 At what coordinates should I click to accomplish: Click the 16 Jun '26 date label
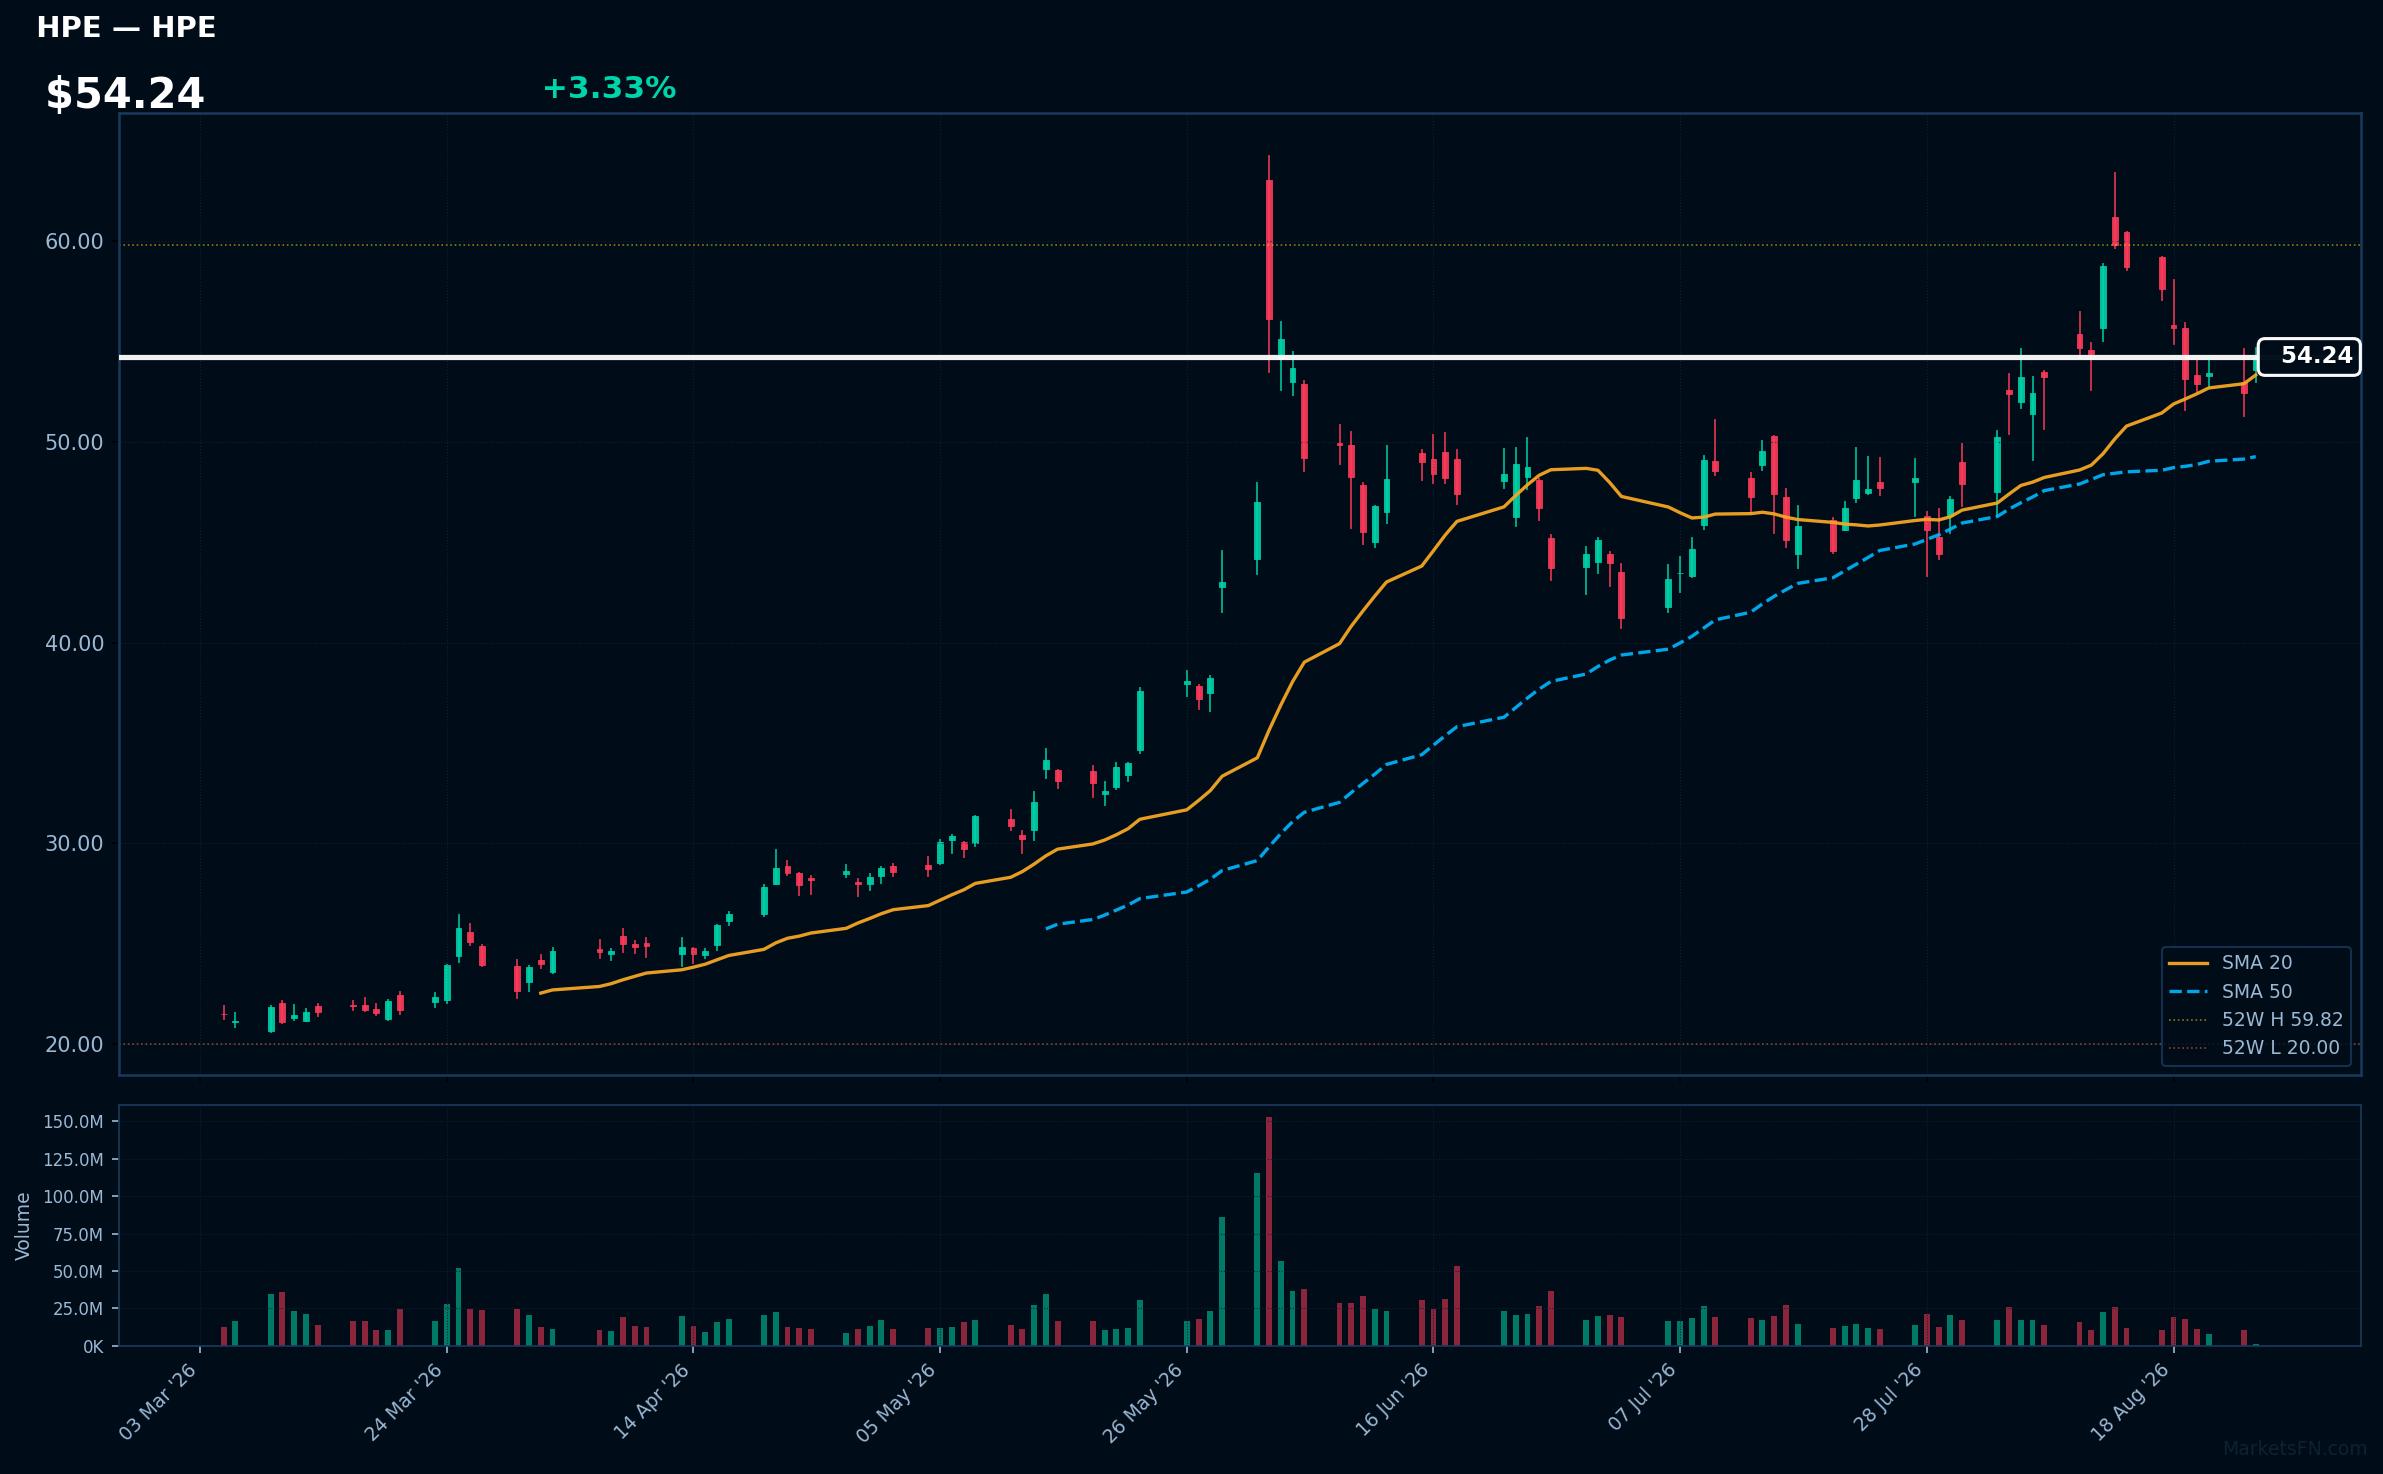[x=1391, y=1401]
